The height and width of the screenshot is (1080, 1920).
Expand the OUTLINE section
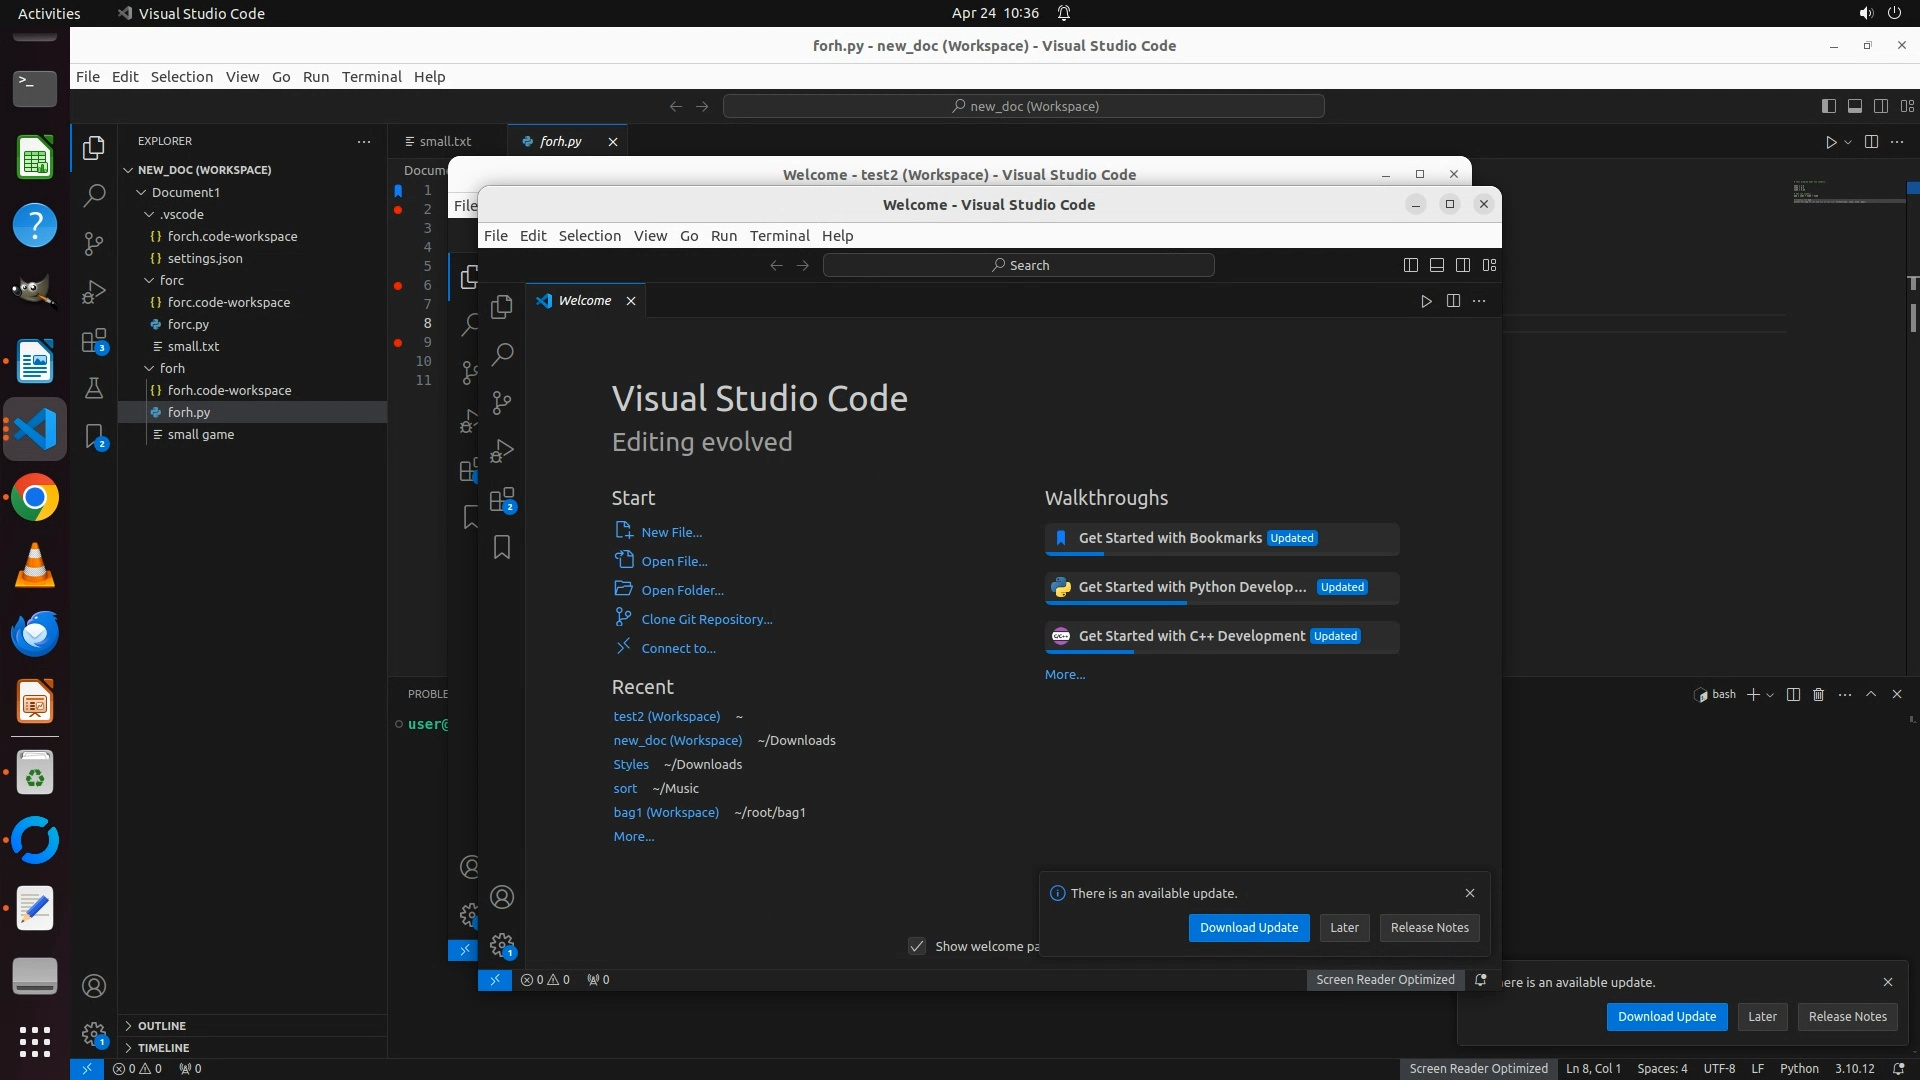point(161,1026)
